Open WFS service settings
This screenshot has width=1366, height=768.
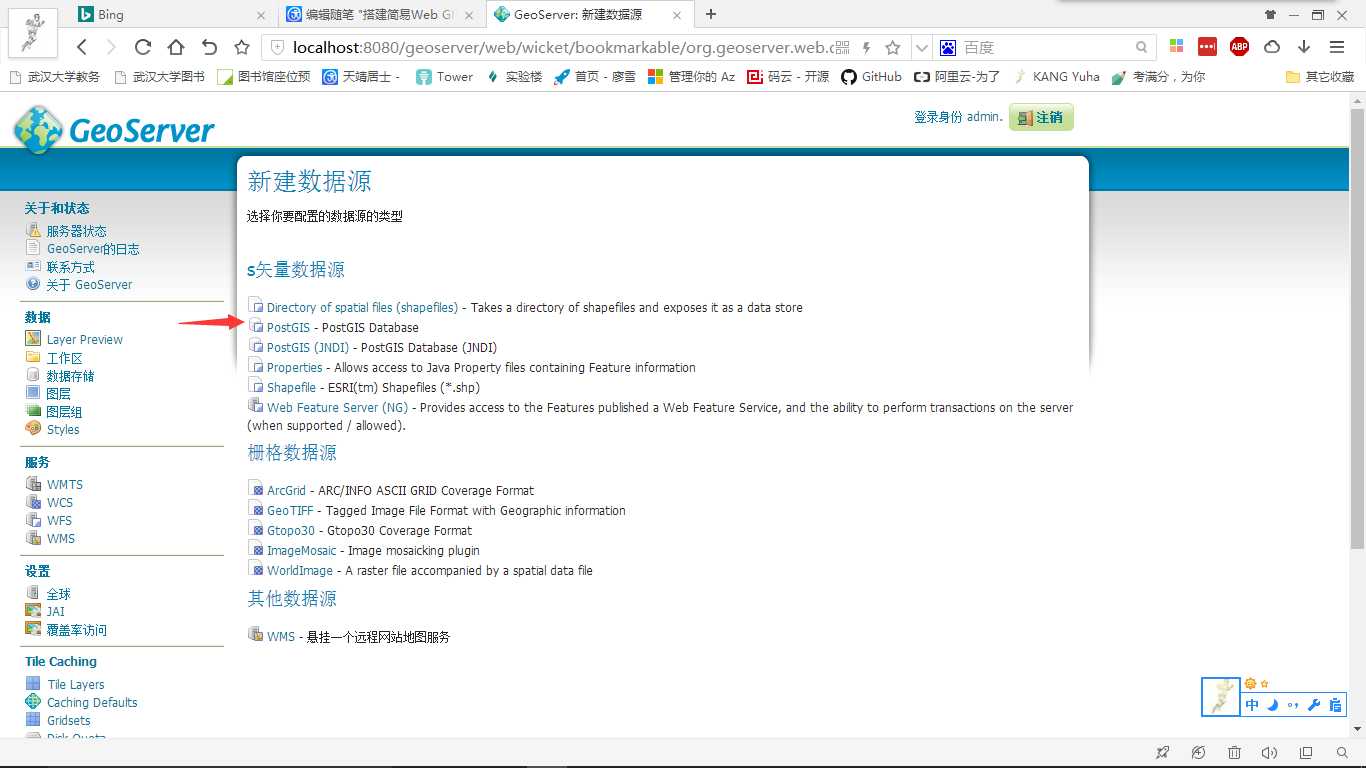60,520
